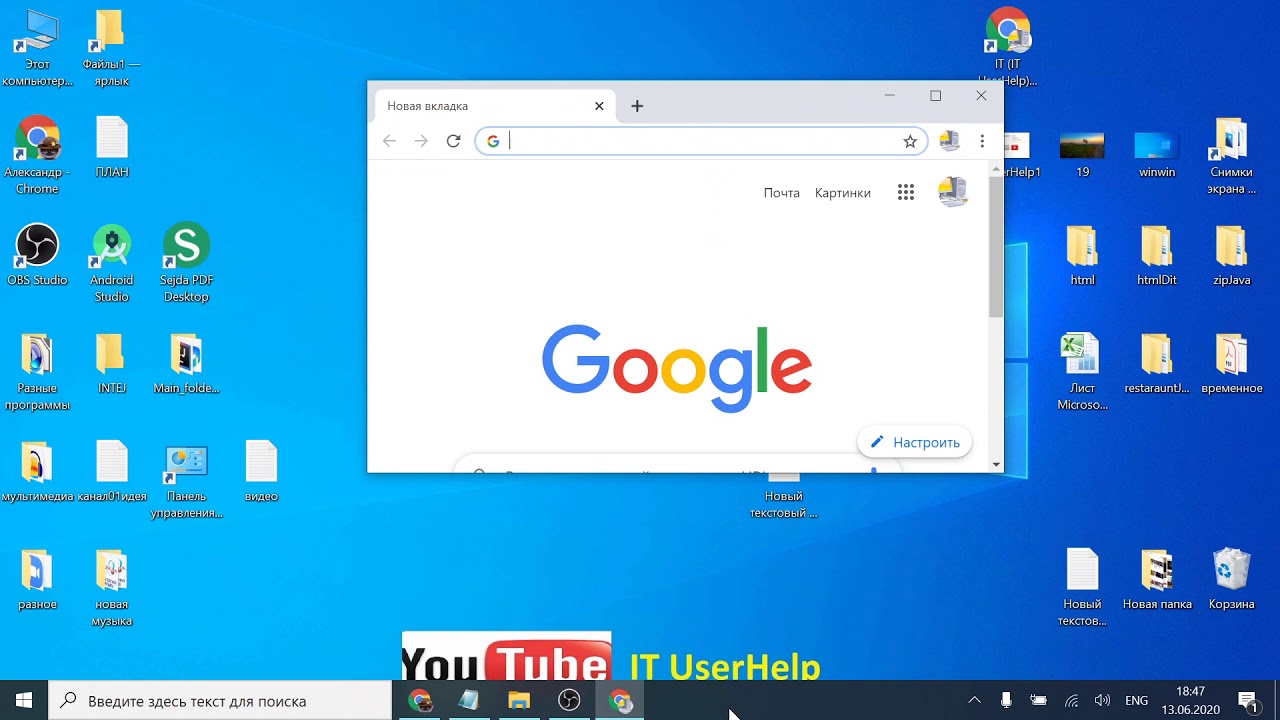This screenshot has height=720, width=1280.
Task: Click the battery icon in the tray
Action: click(1039, 700)
